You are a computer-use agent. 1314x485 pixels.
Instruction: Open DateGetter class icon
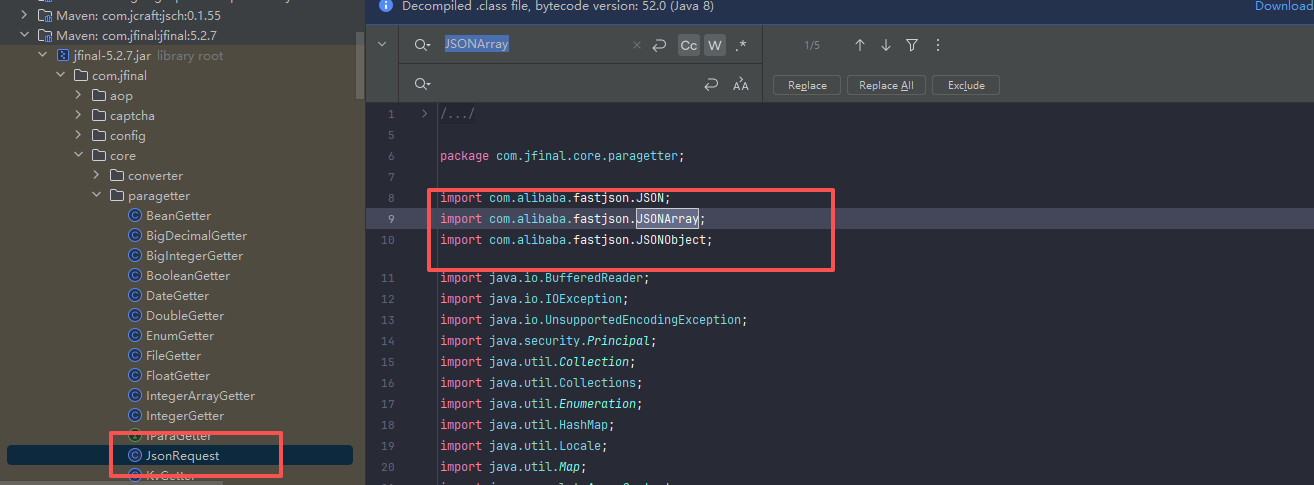coord(135,295)
